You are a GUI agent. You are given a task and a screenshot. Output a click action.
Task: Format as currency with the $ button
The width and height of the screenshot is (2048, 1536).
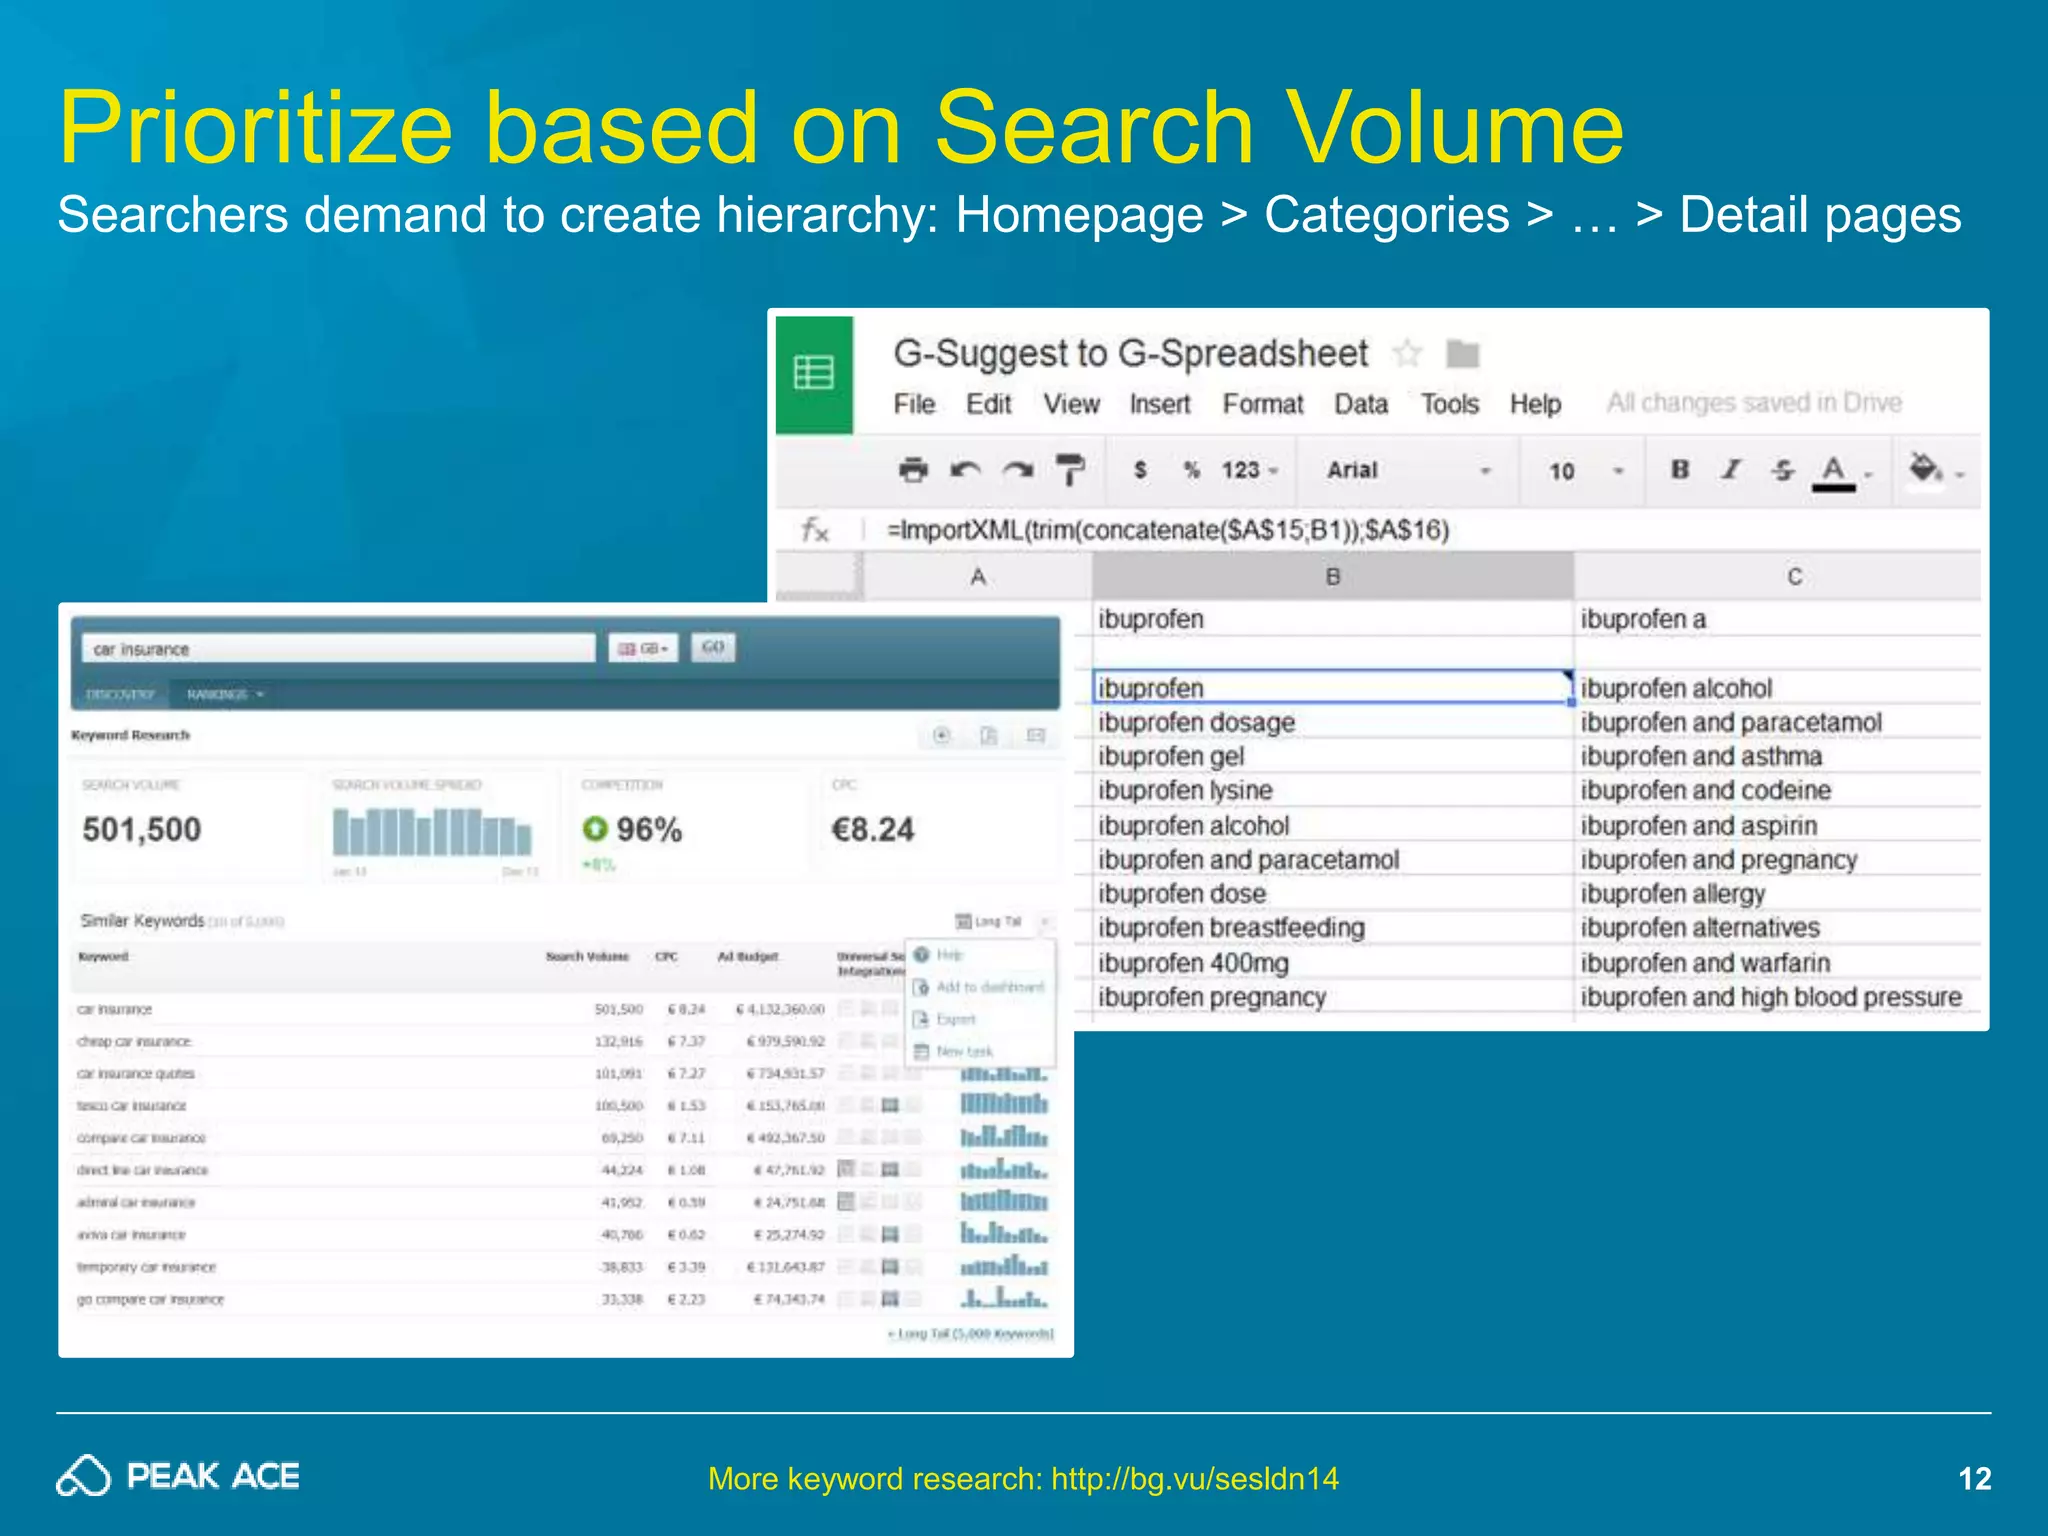tap(1140, 469)
